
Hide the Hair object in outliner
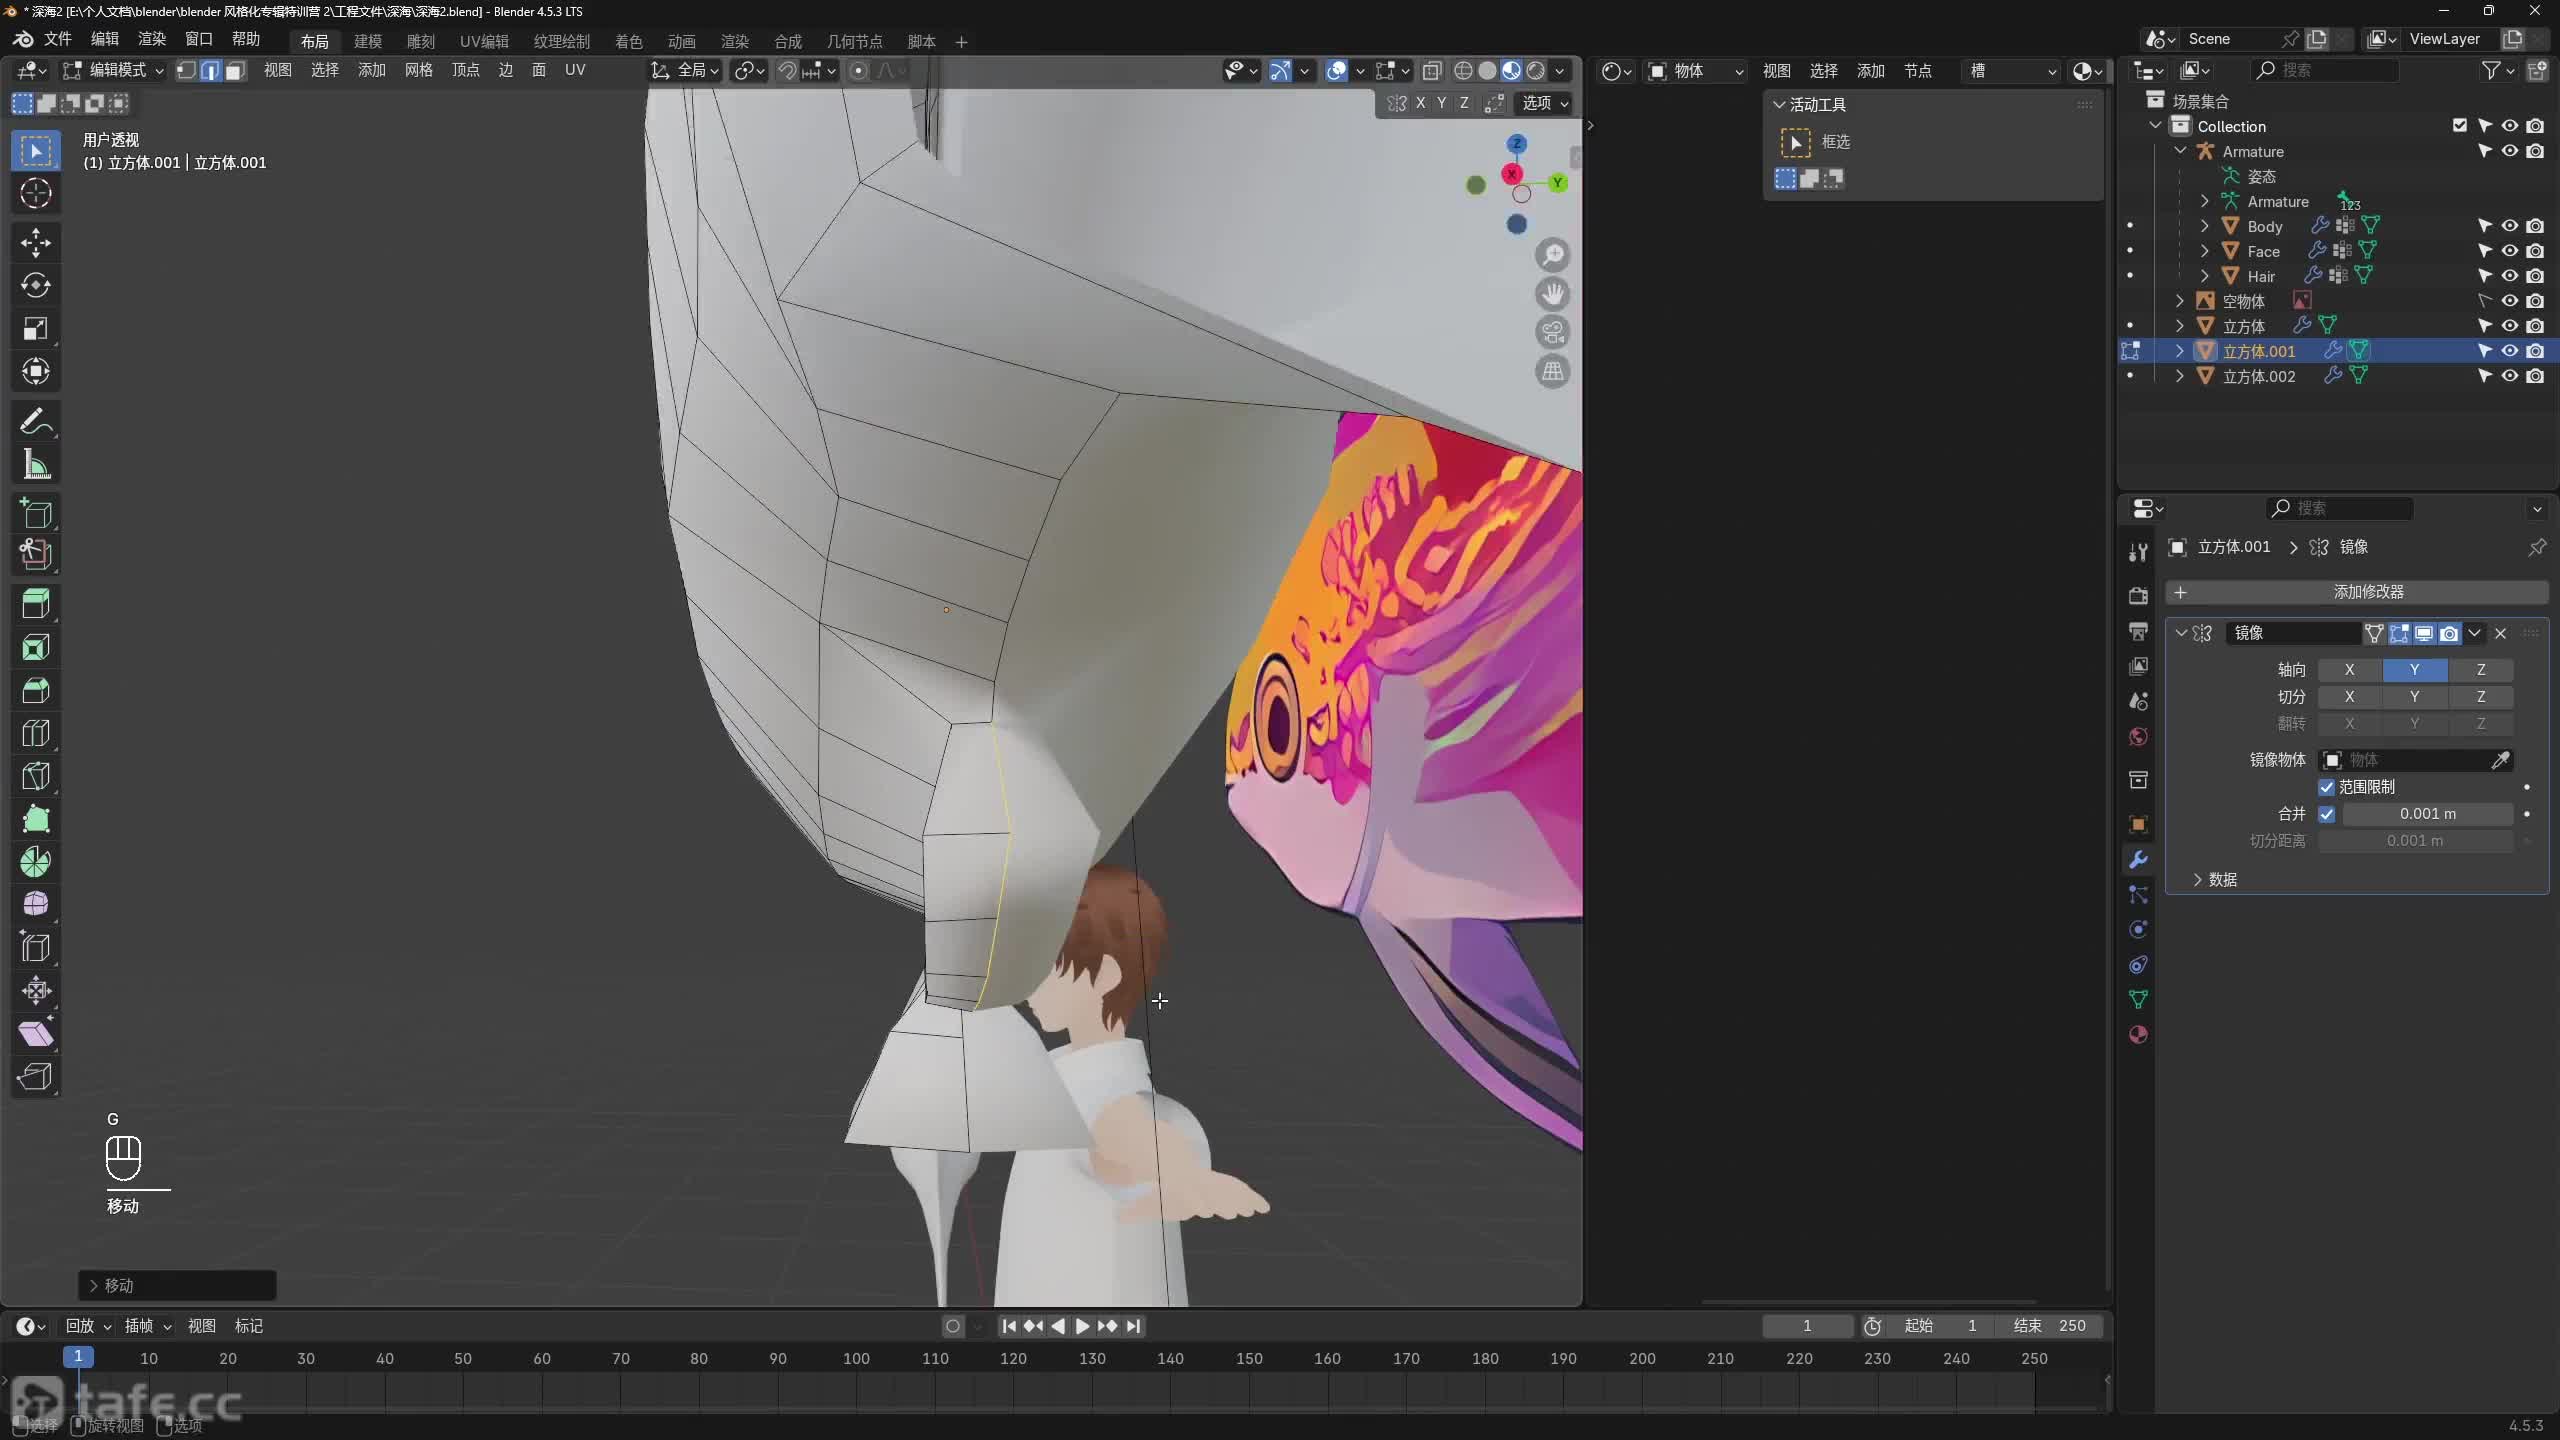click(x=2510, y=276)
